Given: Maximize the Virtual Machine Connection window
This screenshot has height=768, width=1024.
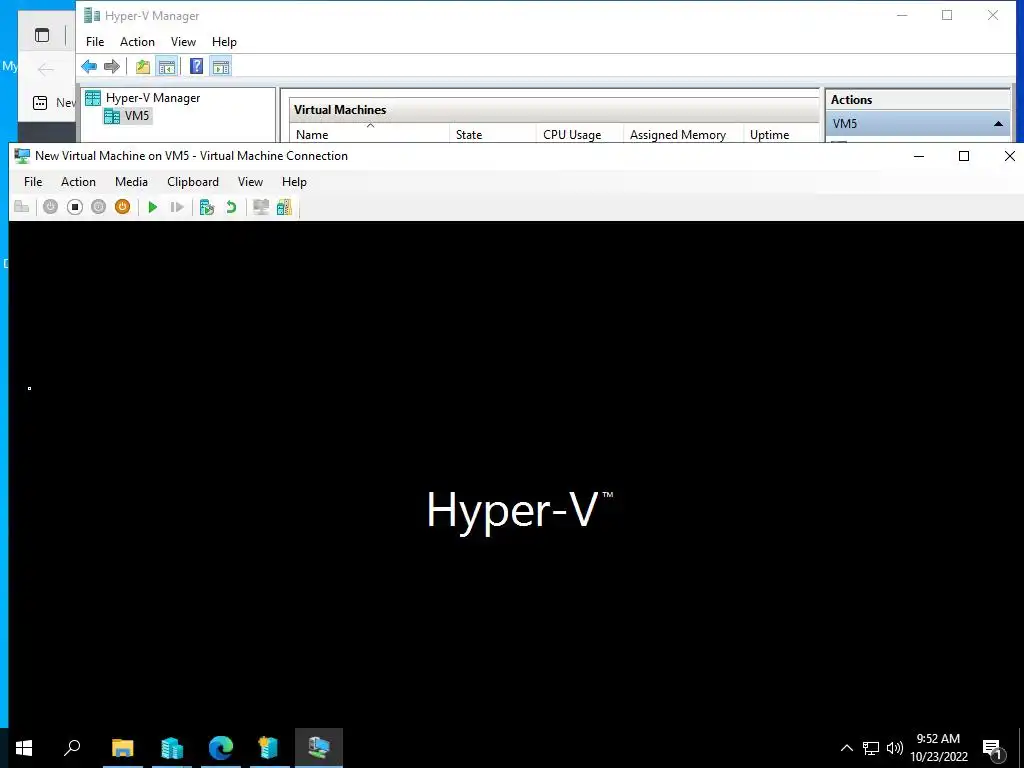Looking at the screenshot, I should point(963,156).
